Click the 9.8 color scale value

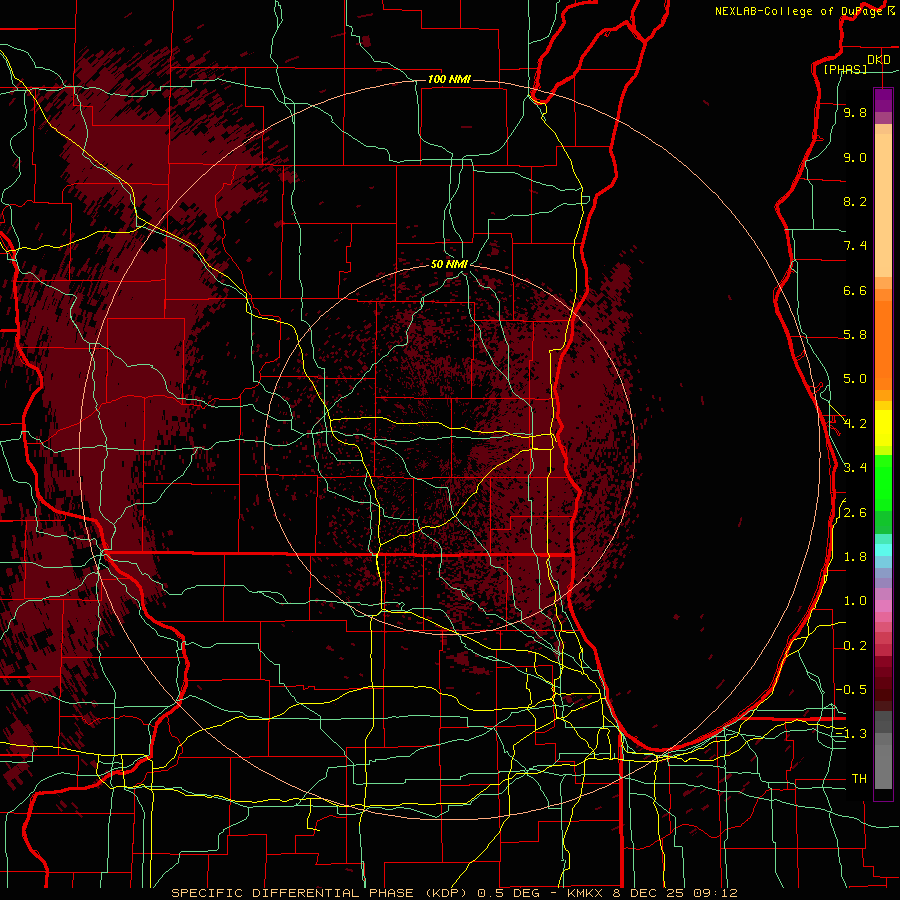(x=855, y=112)
